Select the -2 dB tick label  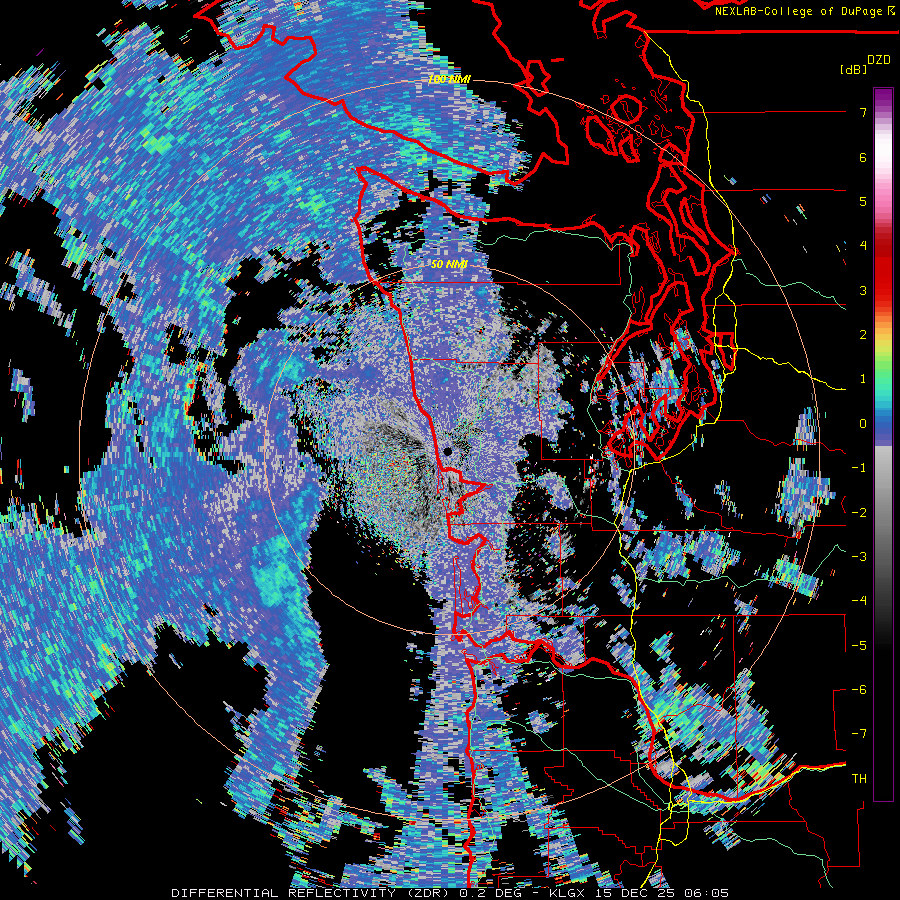click(859, 513)
